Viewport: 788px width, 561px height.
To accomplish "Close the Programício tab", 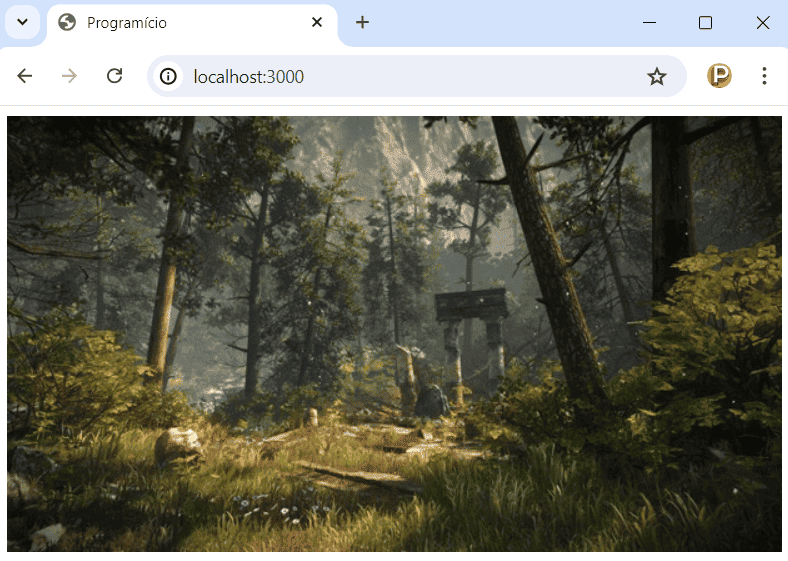I will (x=317, y=22).
